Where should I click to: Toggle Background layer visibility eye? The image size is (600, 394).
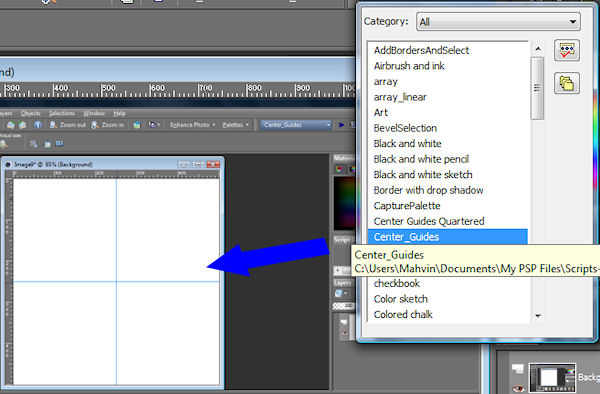(518, 389)
